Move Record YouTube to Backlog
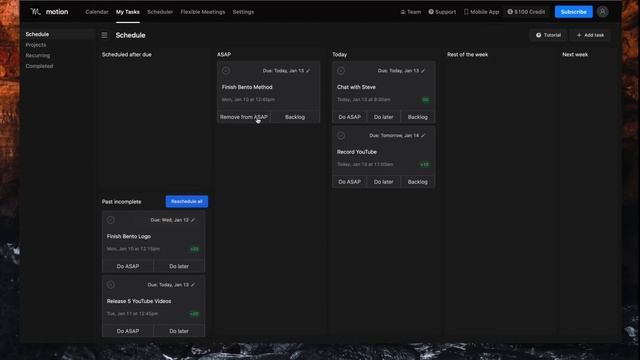 pyautogui.click(x=418, y=182)
